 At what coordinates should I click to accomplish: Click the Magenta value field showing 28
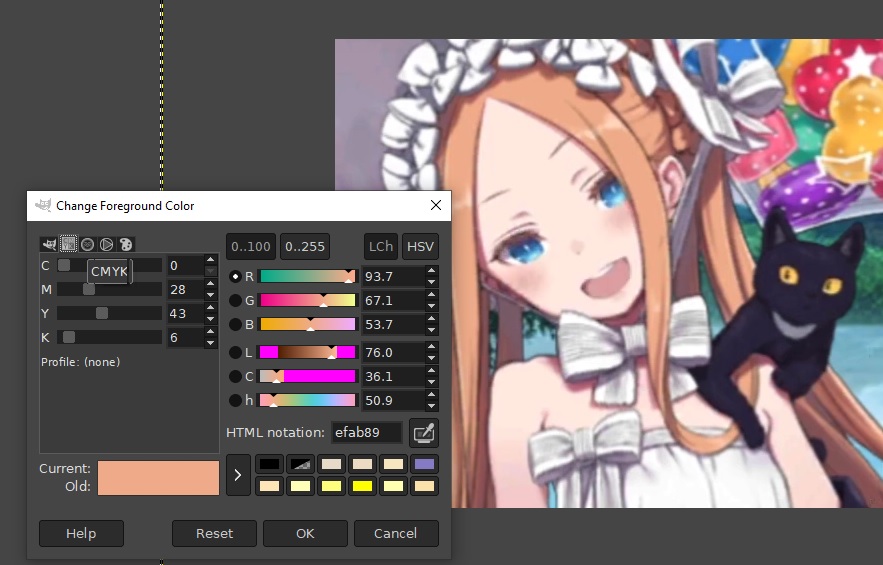[185, 290]
